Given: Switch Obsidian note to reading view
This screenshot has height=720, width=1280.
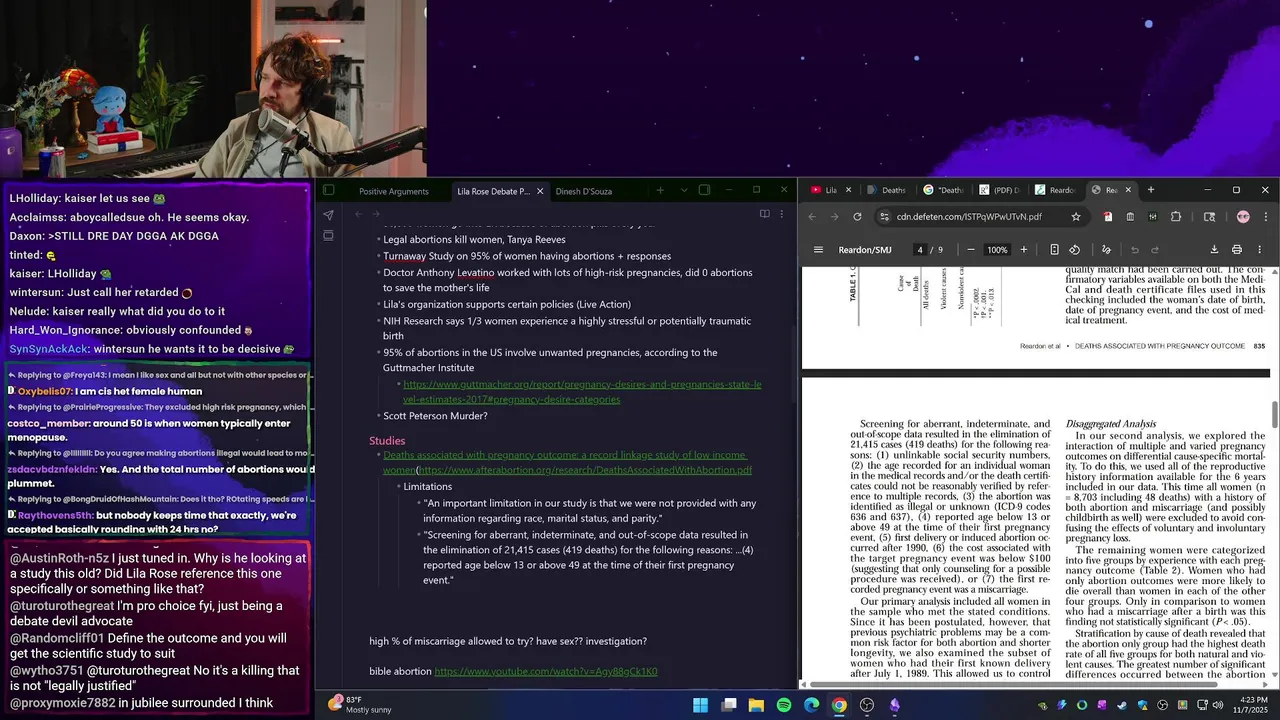Looking at the screenshot, I should [764, 214].
